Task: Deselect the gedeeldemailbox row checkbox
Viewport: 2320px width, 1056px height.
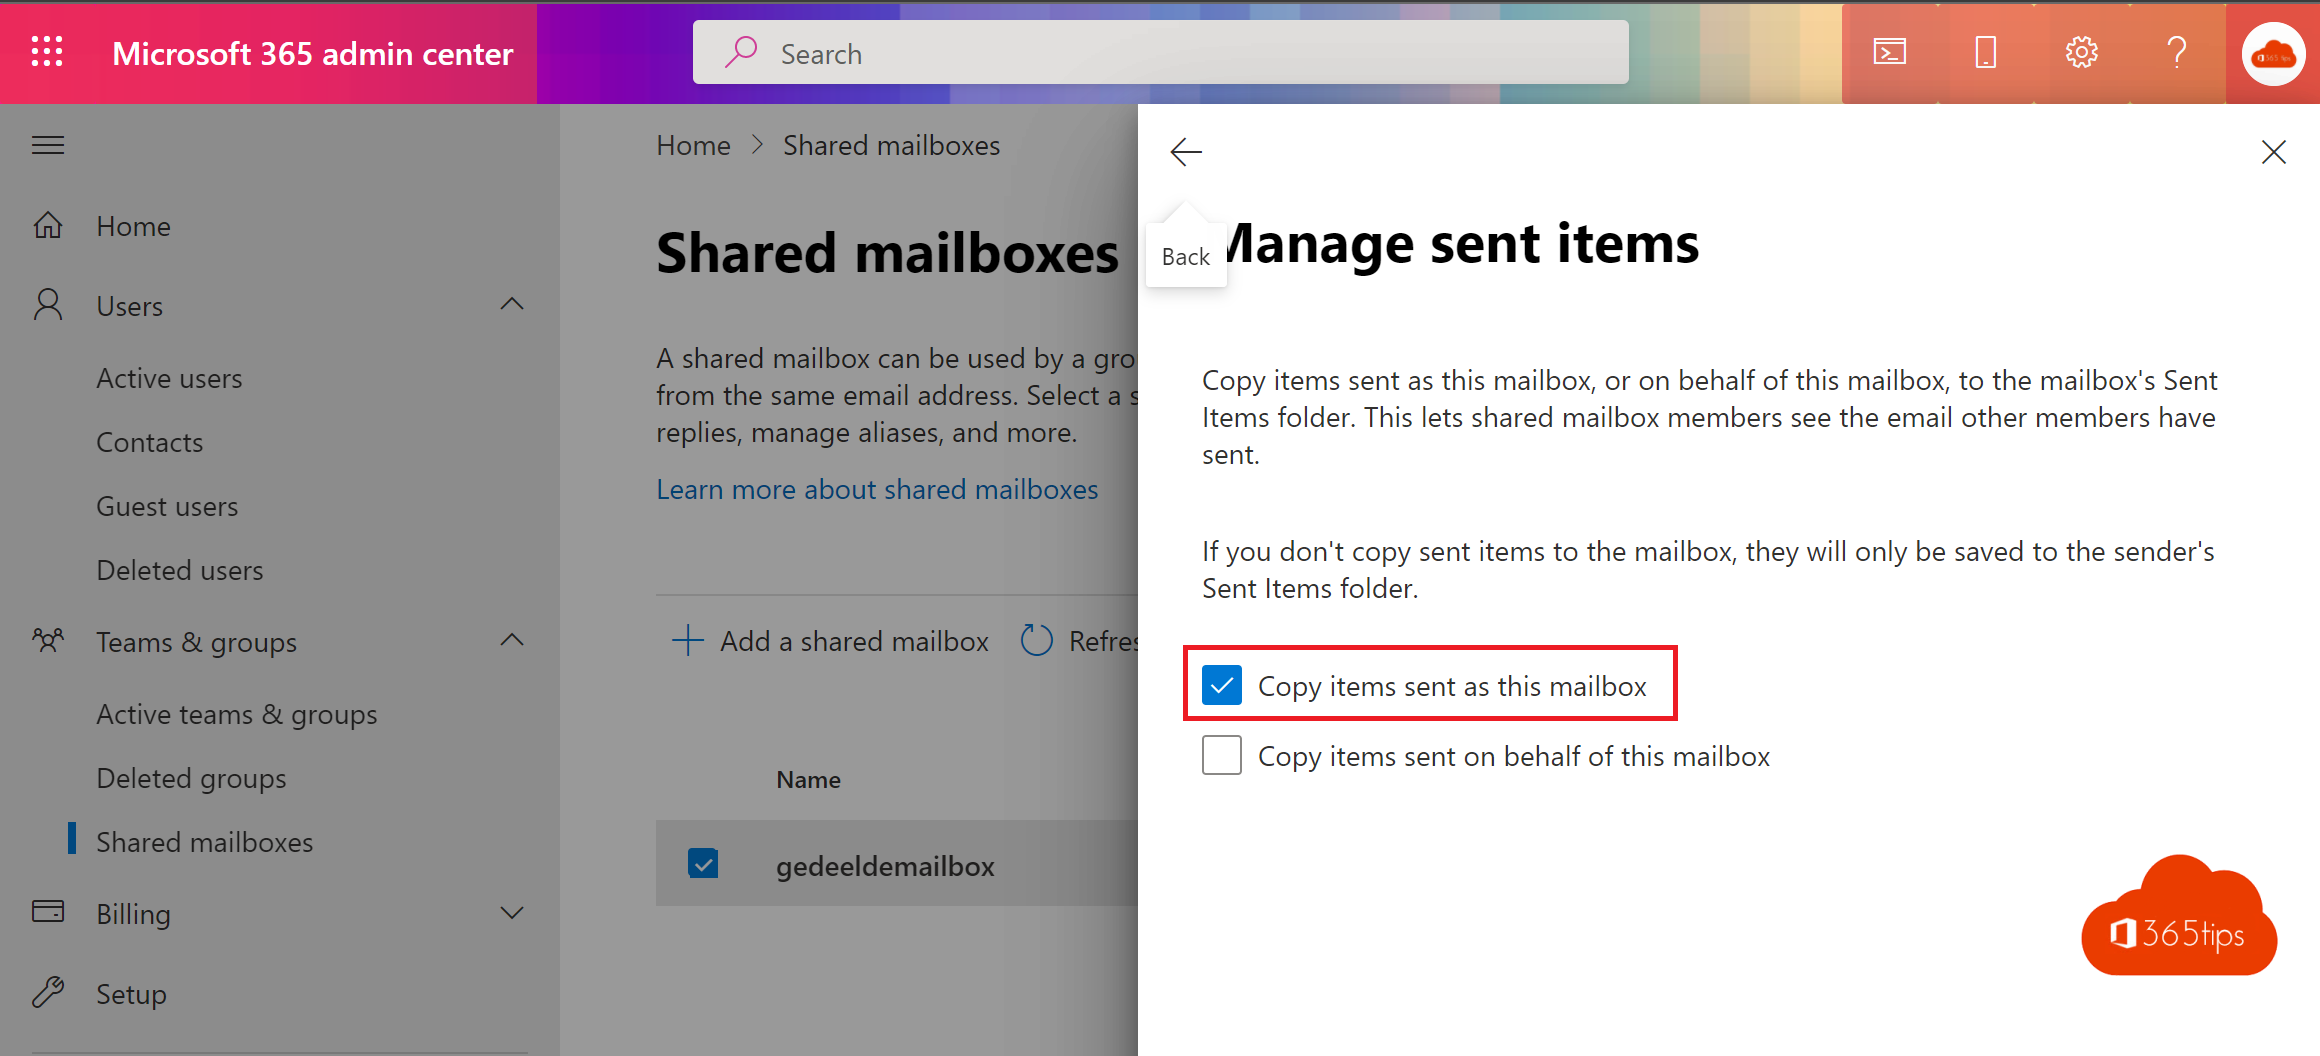Action: tap(703, 863)
